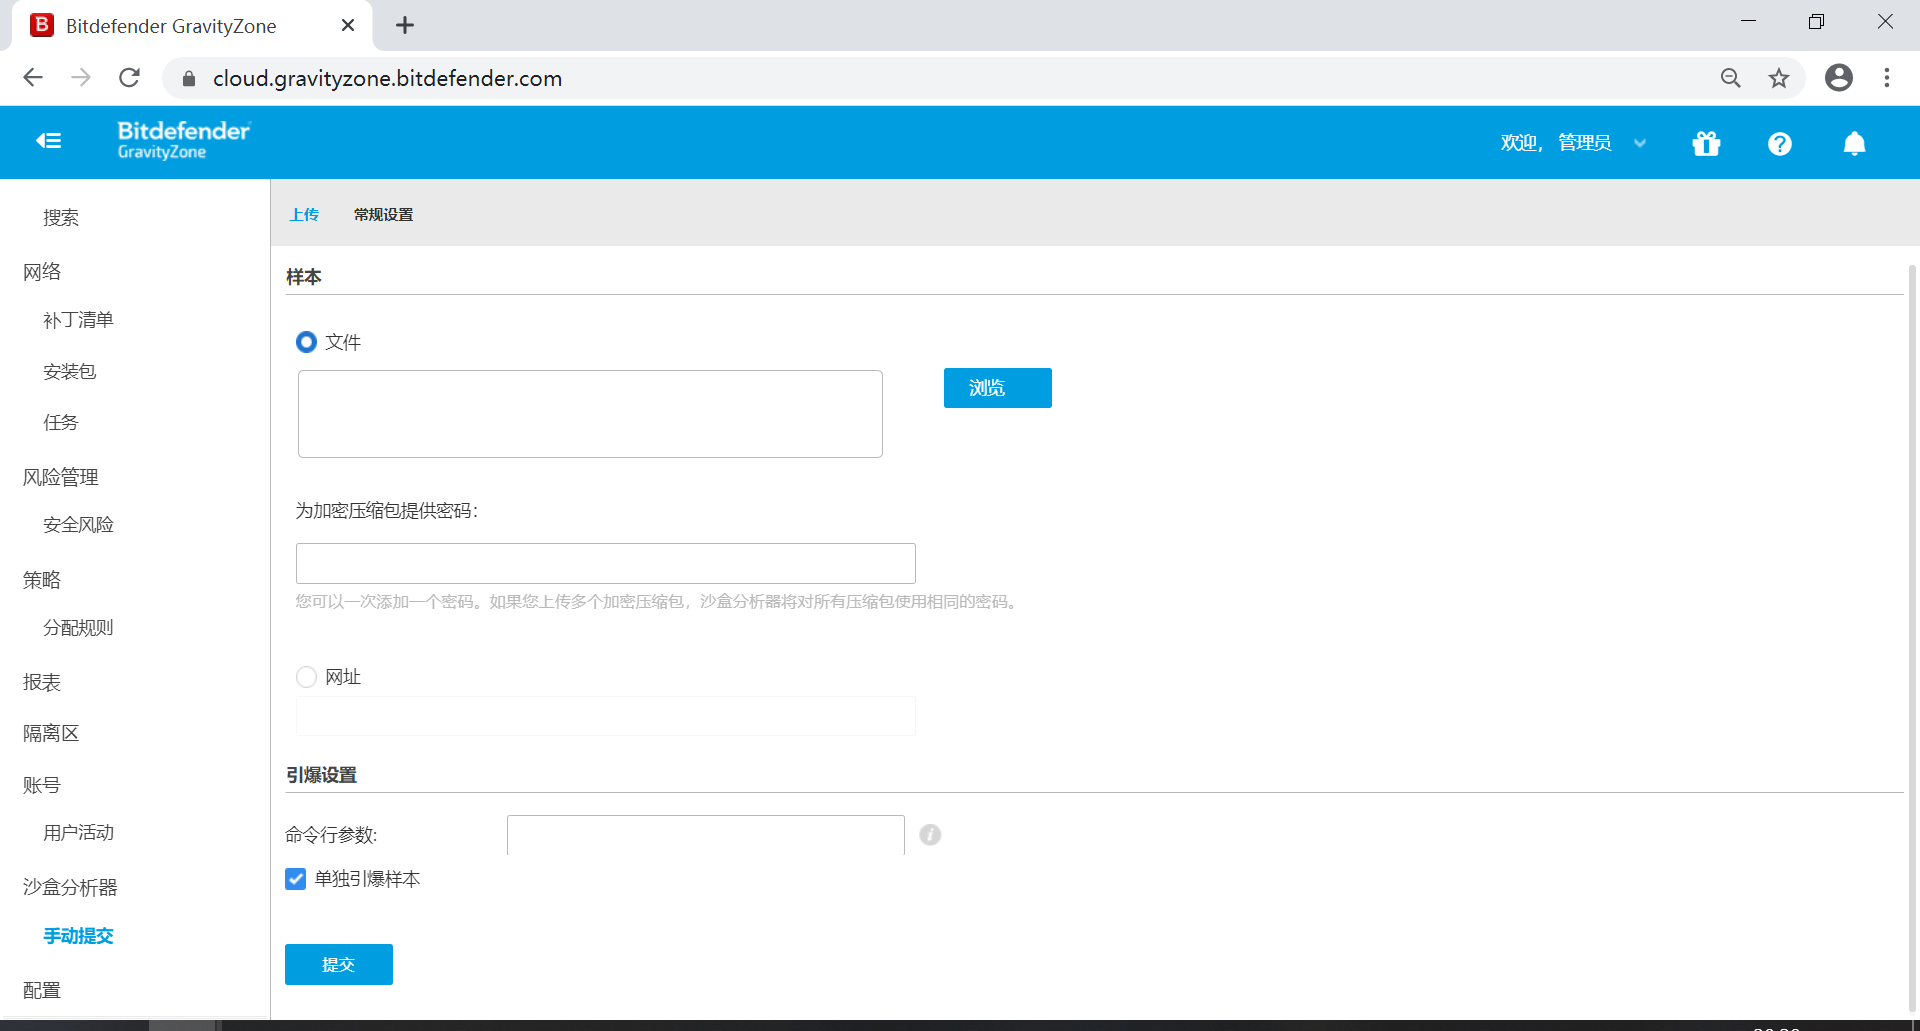Open Chrome three-dot menu
This screenshot has height=1031, width=1920.
[x=1886, y=78]
